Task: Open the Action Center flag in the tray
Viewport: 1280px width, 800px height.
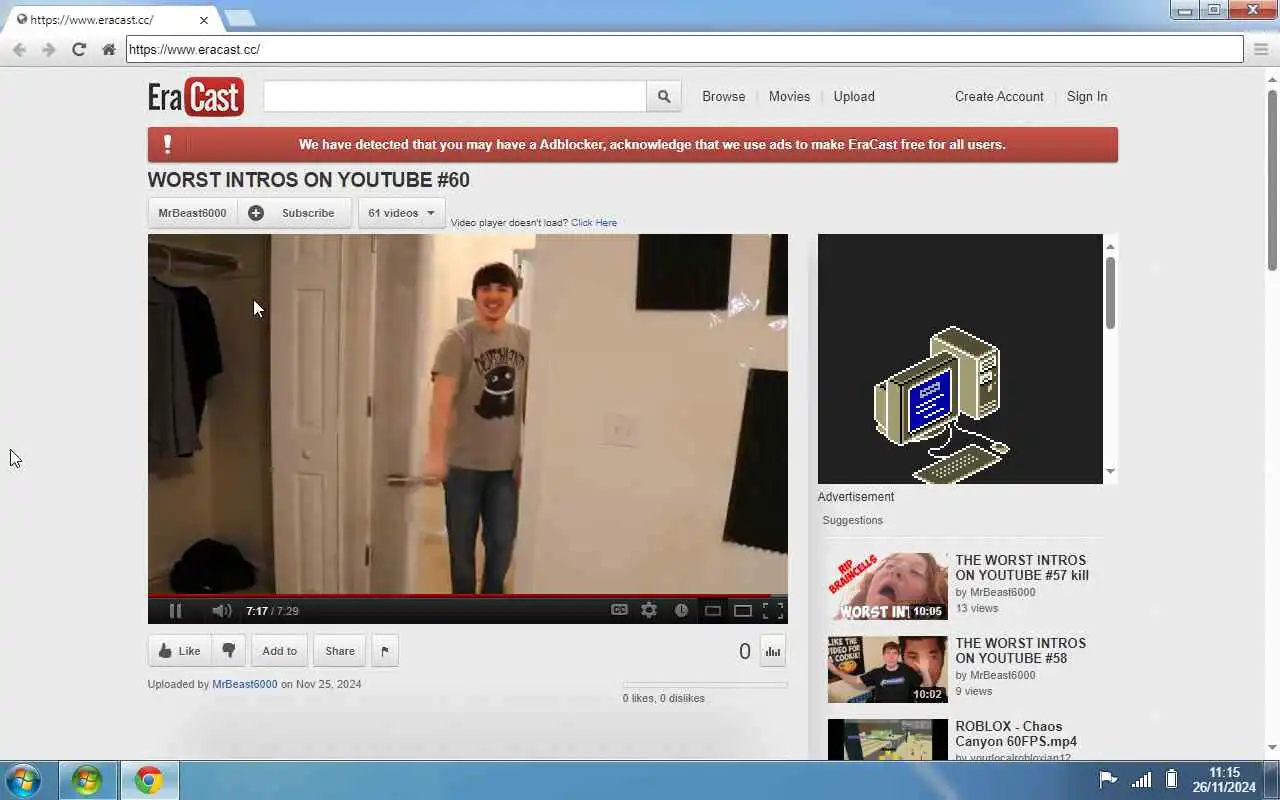Action: click(x=1108, y=780)
